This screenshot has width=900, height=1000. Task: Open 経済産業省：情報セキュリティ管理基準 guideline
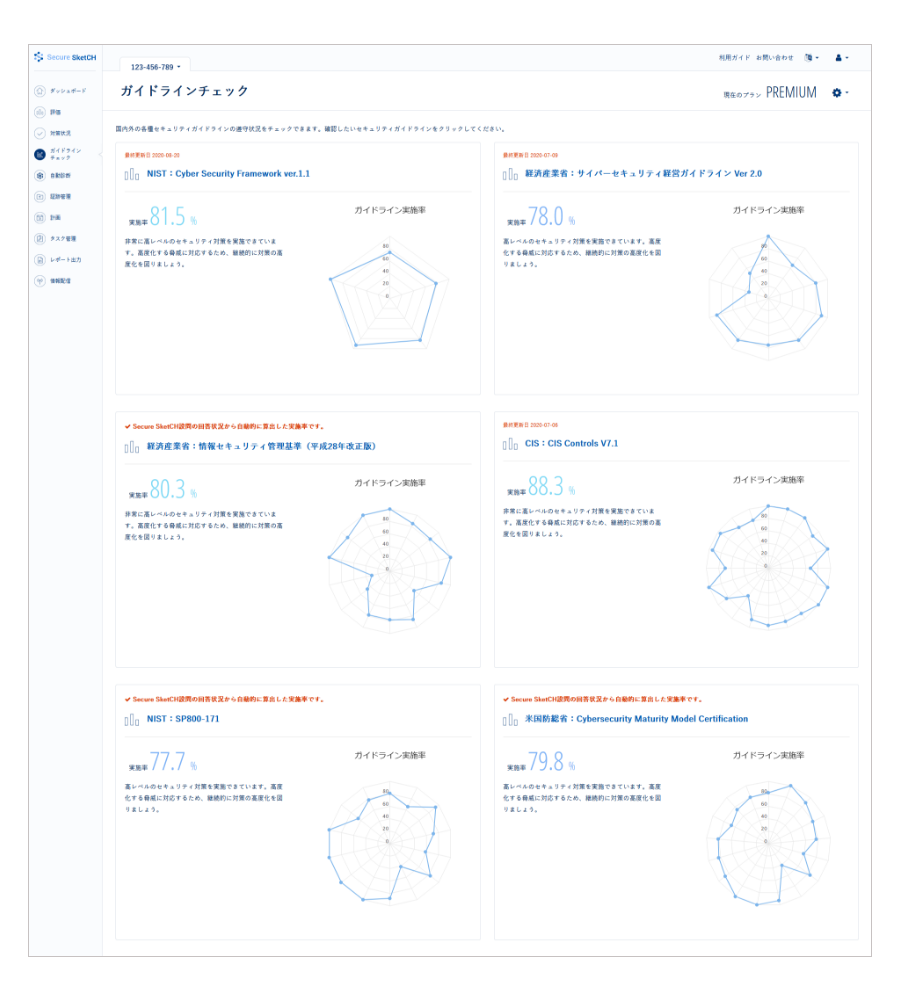coord(262,446)
